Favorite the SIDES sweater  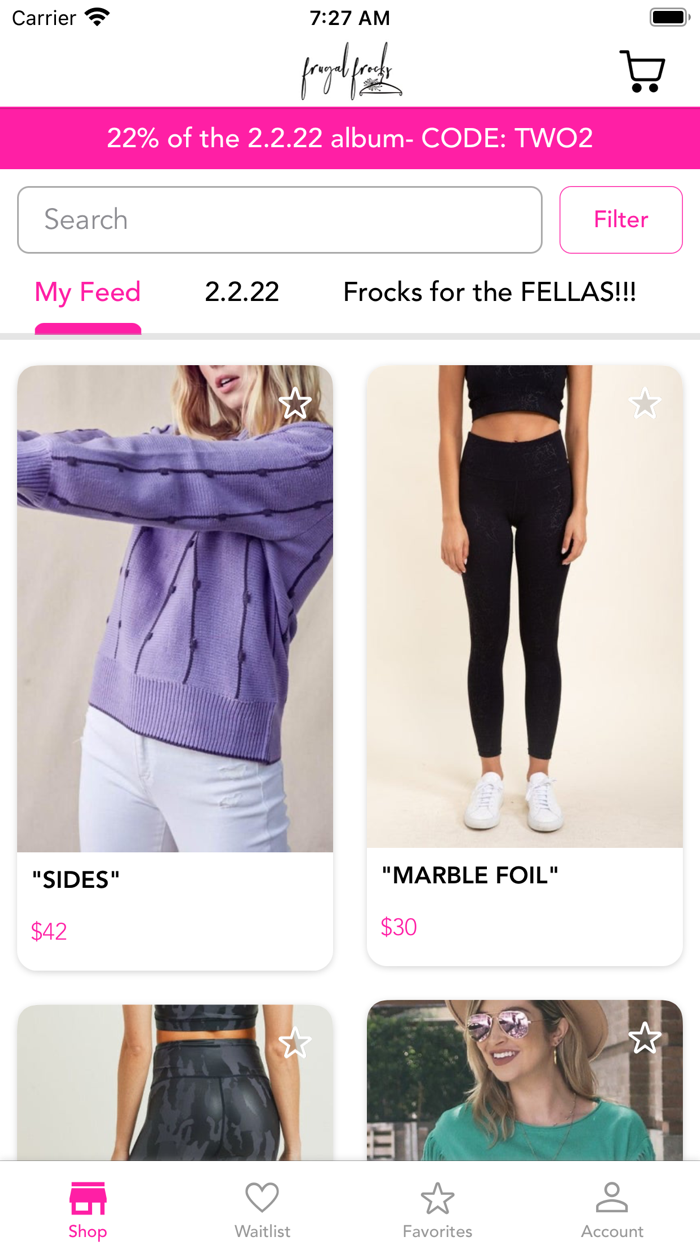(x=296, y=404)
